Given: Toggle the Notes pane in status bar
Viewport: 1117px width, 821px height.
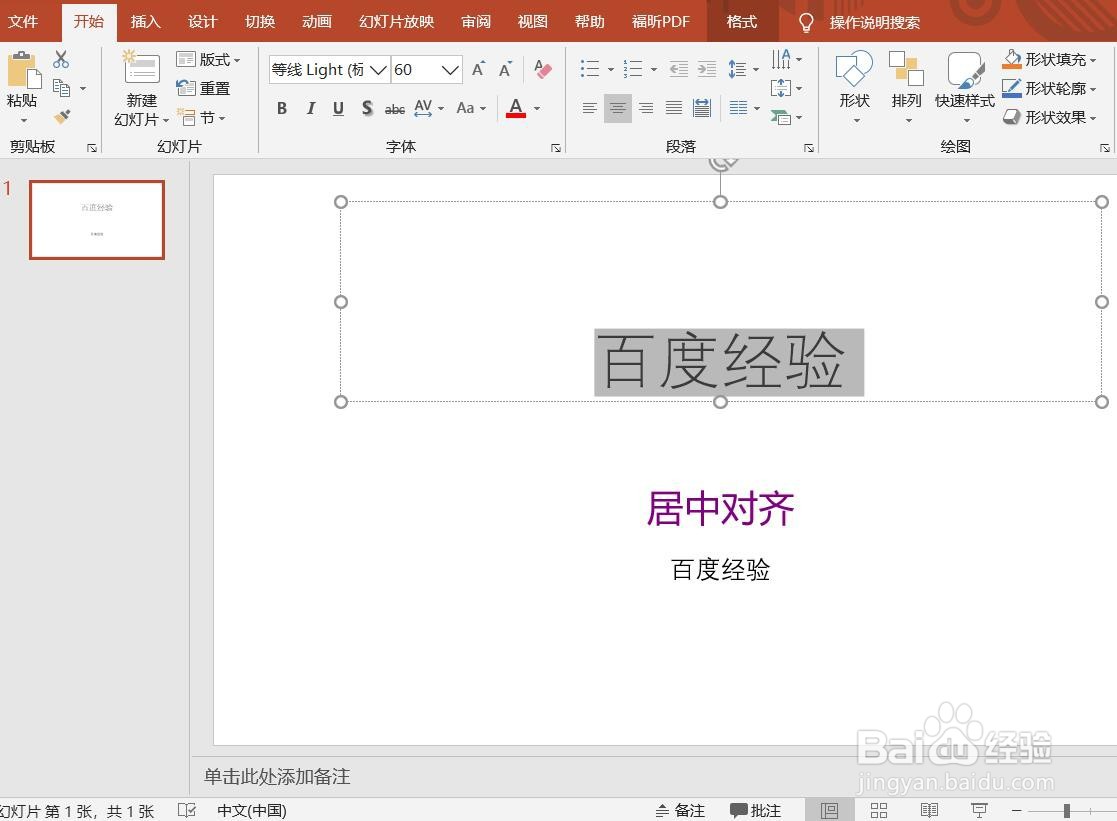Looking at the screenshot, I should click(680, 810).
